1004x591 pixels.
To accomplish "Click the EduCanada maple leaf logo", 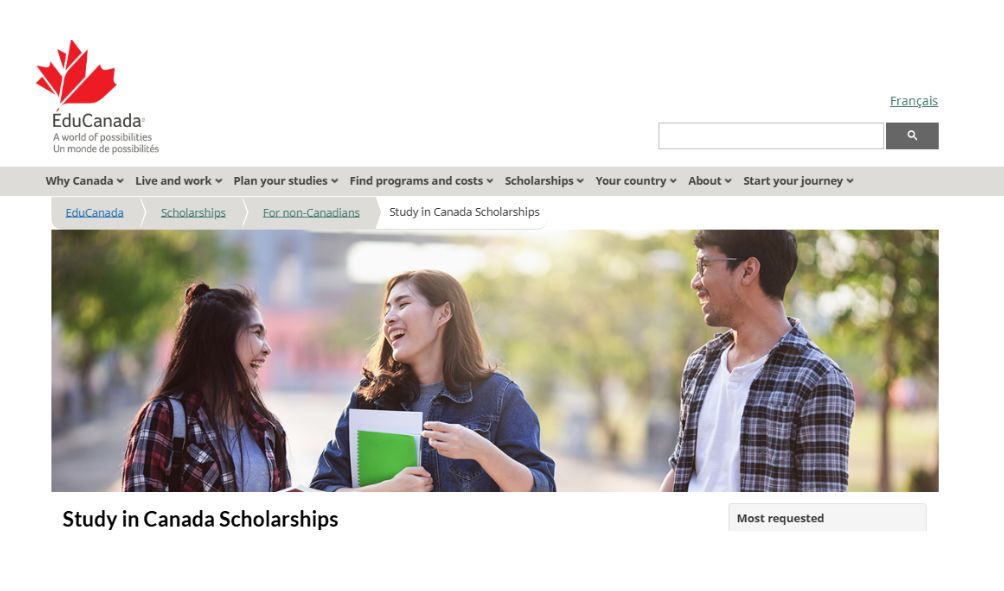I will point(76,72).
